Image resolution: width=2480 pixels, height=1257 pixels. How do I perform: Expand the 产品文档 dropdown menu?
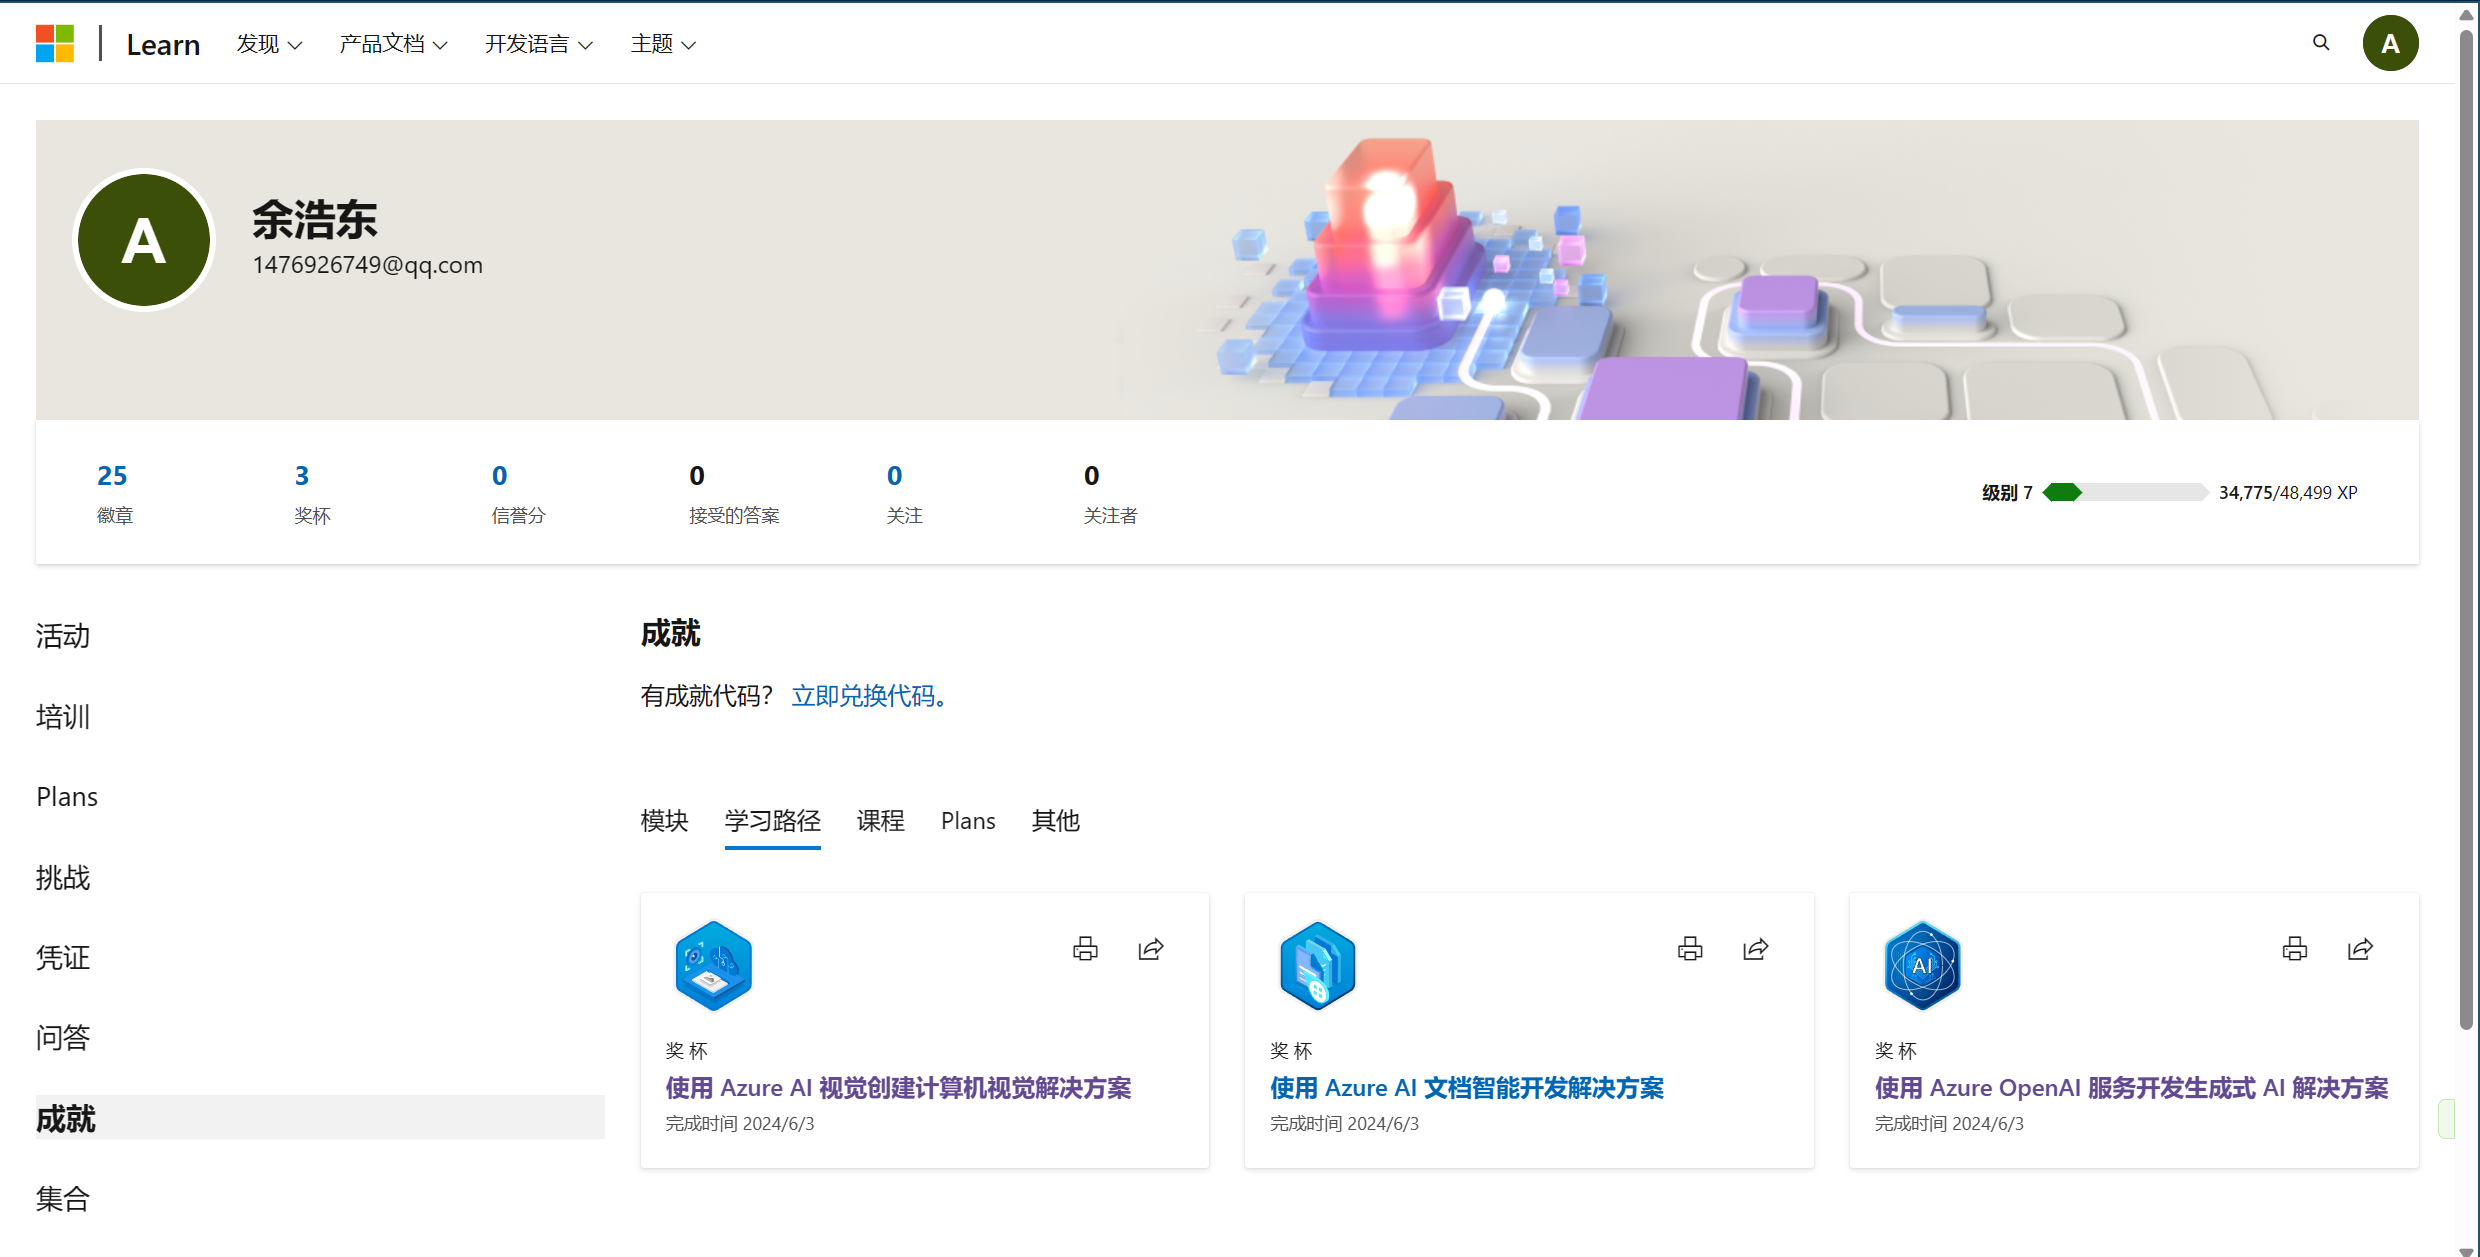393,44
